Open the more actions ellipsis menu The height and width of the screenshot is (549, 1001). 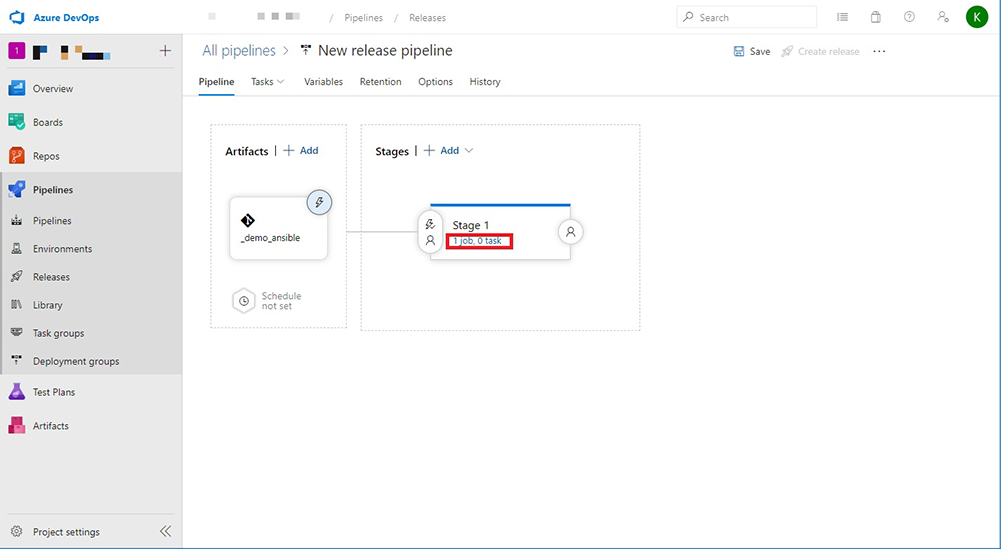click(x=879, y=52)
